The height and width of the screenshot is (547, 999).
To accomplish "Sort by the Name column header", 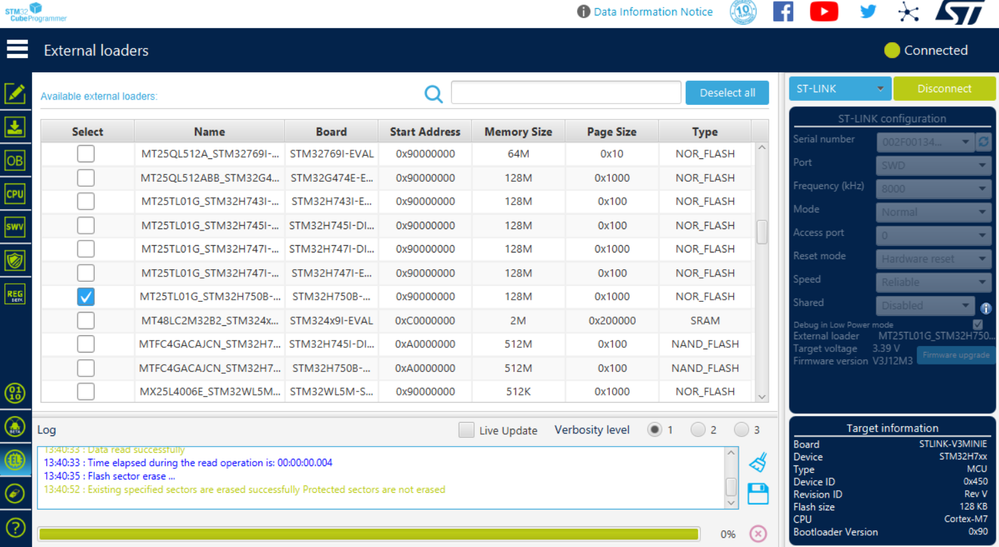I will (x=210, y=131).
